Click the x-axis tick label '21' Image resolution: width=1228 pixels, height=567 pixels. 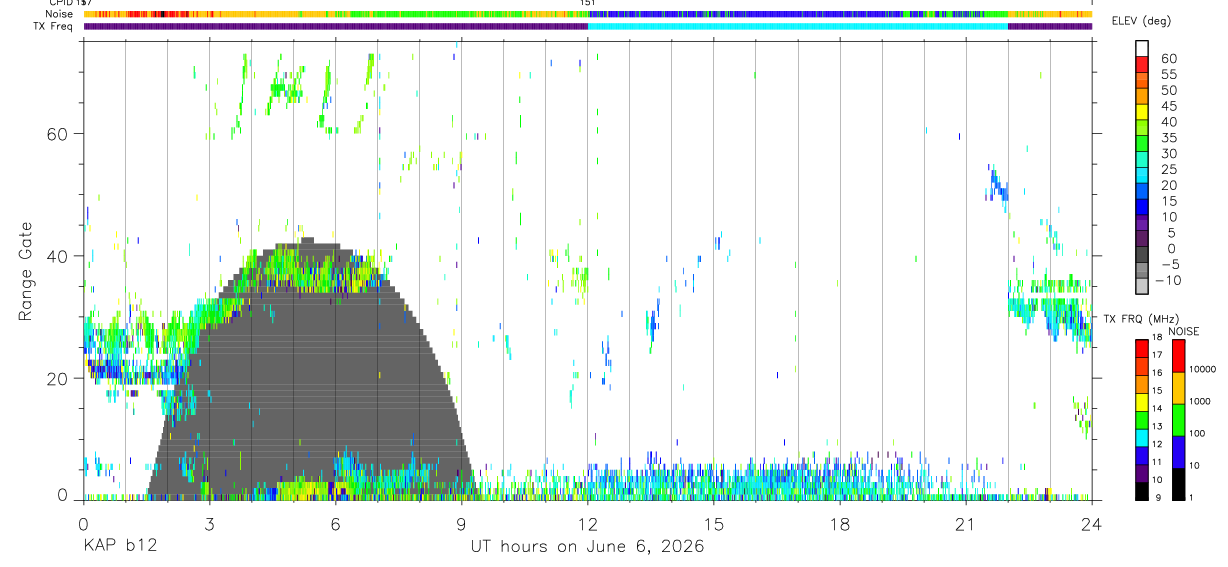click(965, 524)
